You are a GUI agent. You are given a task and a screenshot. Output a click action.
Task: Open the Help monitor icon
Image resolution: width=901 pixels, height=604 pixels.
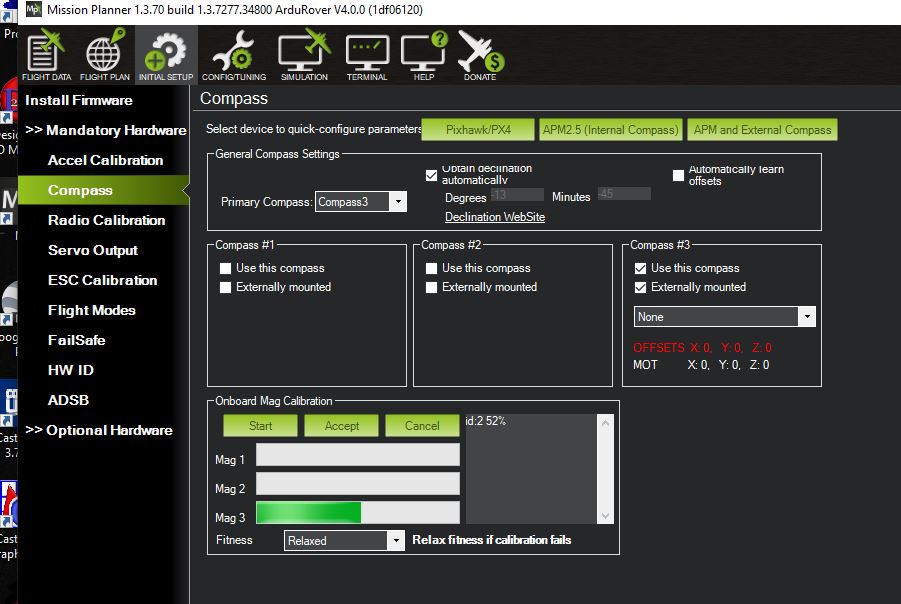tap(424, 55)
